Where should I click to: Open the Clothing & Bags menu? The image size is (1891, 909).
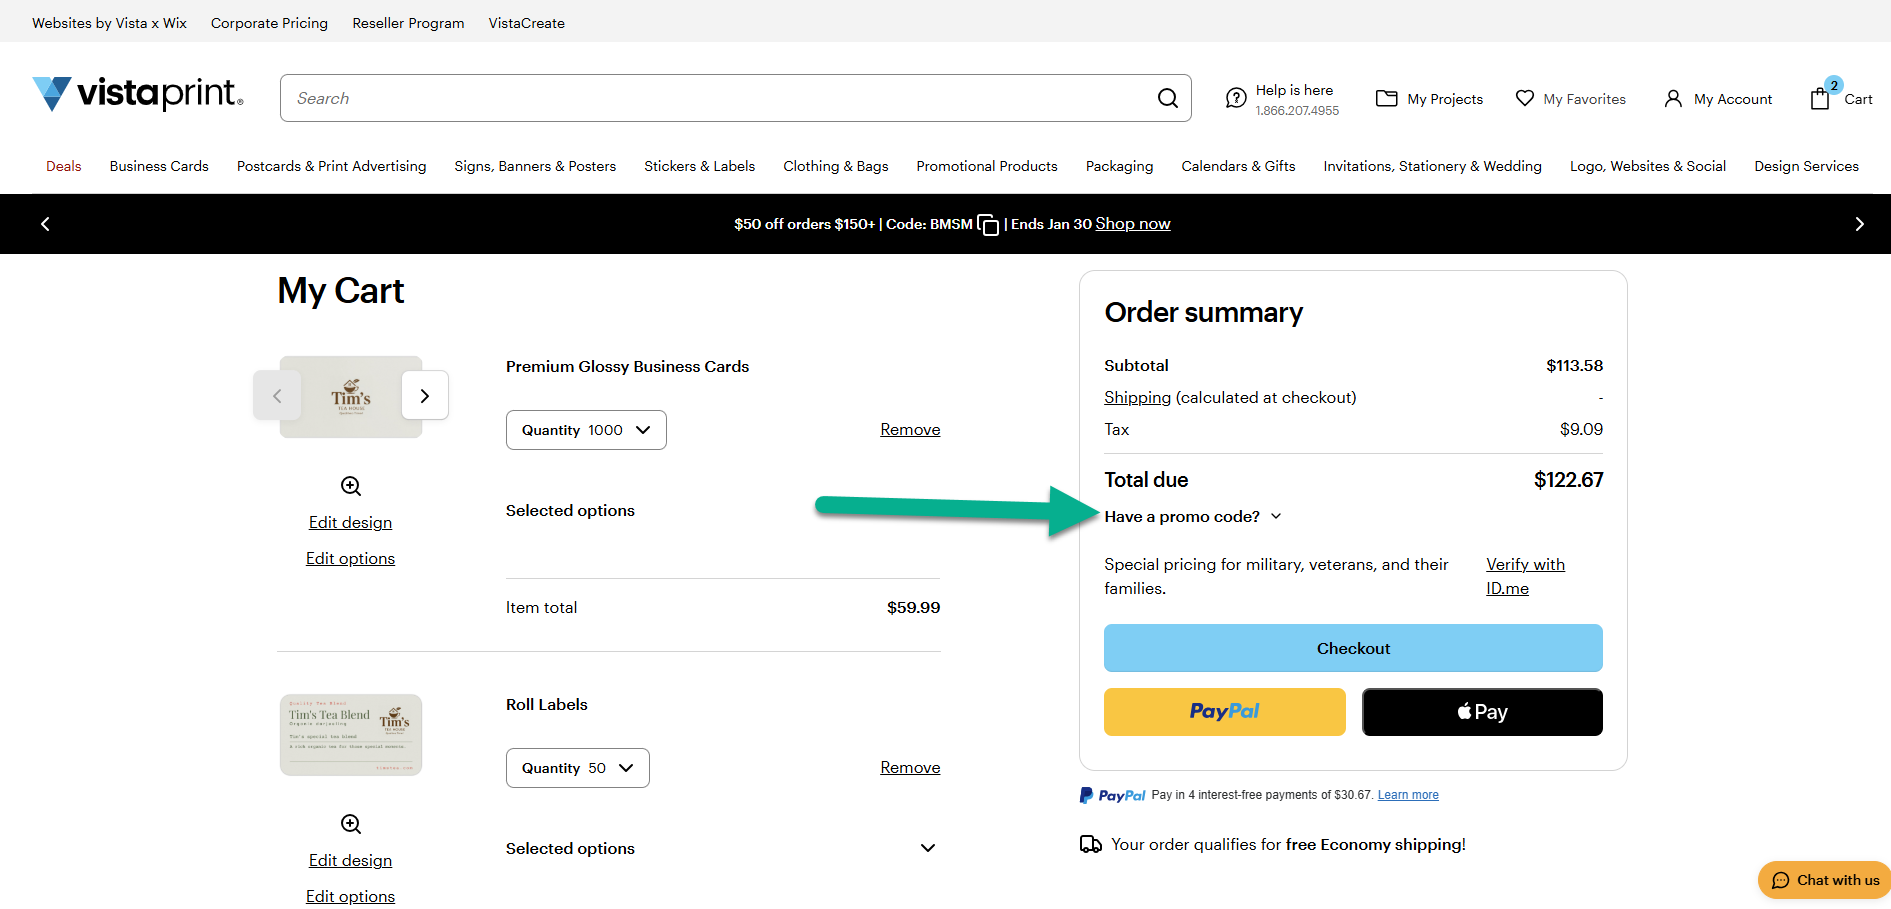(836, 166)
